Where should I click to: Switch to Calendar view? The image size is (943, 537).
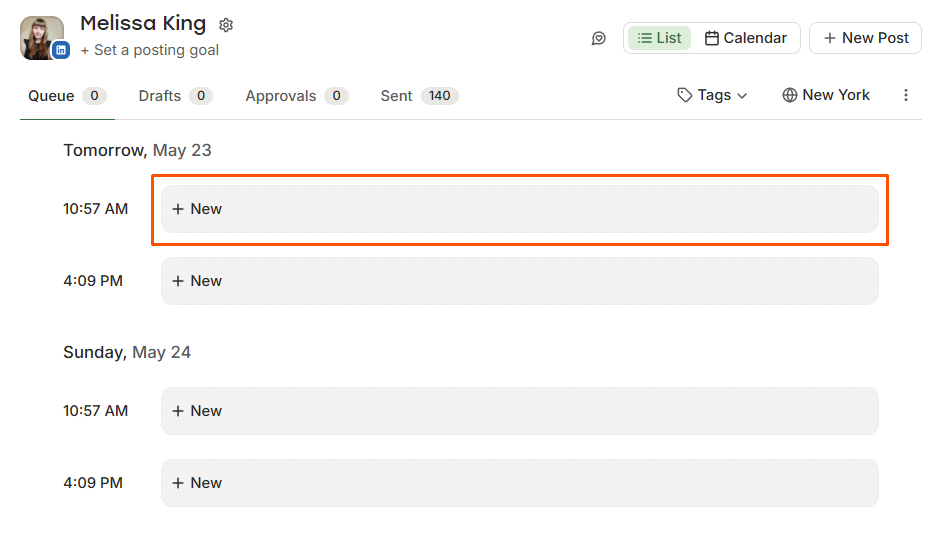[745, 38]
